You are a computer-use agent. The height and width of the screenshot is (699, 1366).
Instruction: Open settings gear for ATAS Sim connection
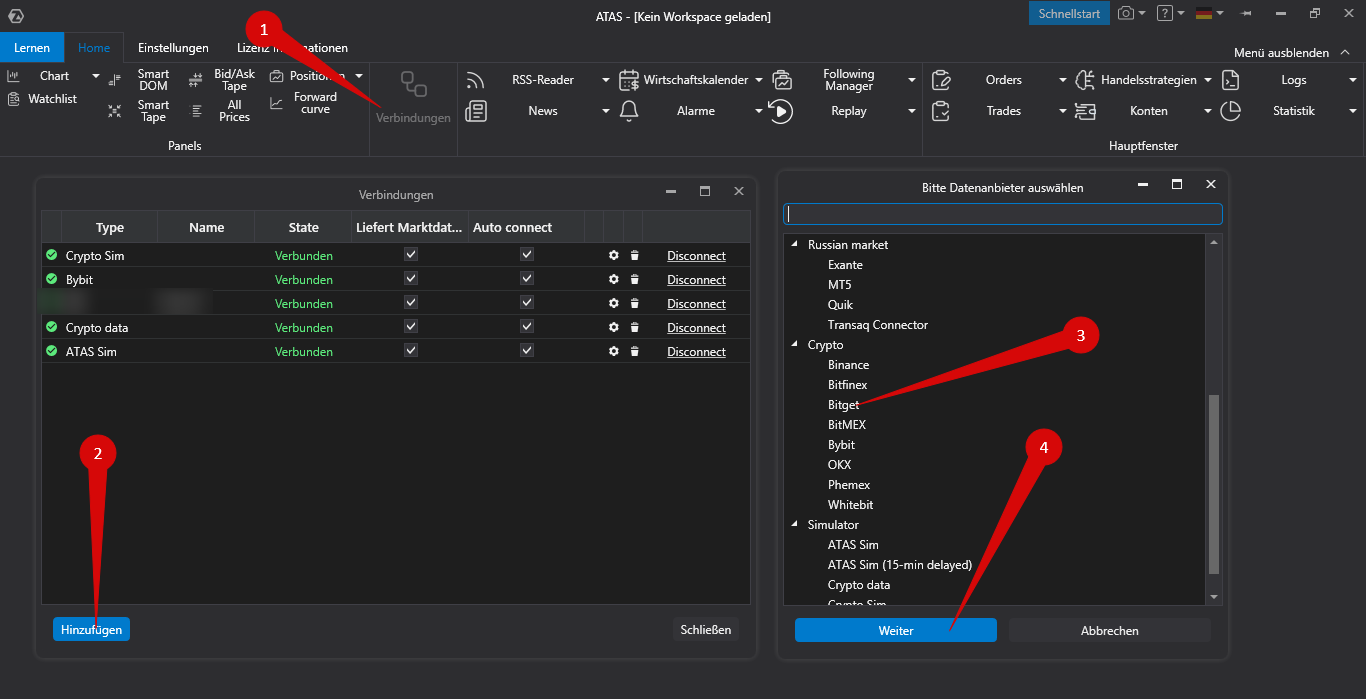614,351
